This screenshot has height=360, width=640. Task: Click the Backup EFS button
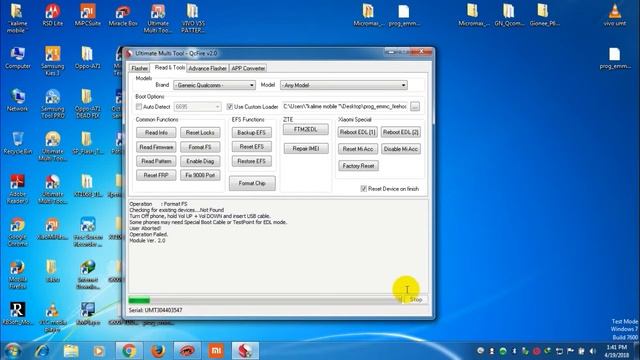click(x=251, y=133)
